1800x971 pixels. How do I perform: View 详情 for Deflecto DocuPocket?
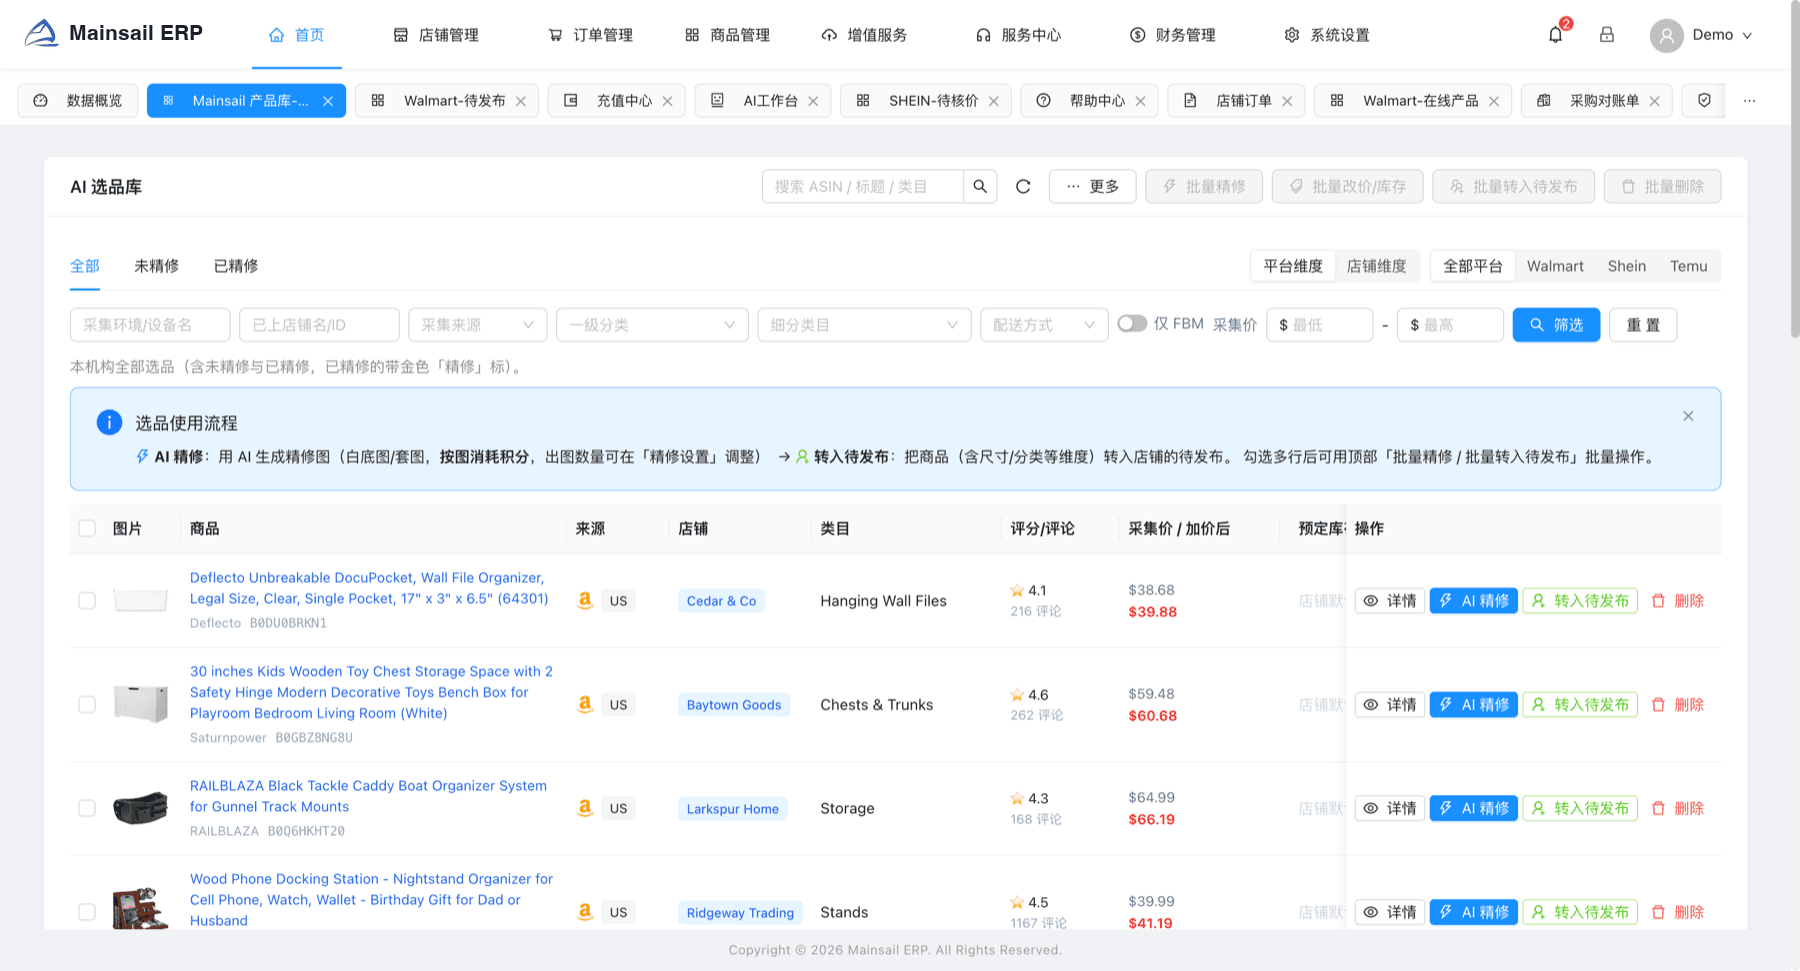pos(1390,601)
